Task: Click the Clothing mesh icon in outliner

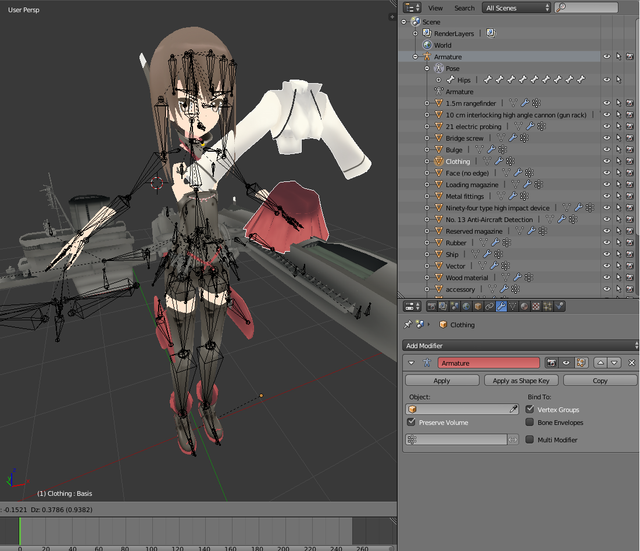Action: tap(439, 161)
